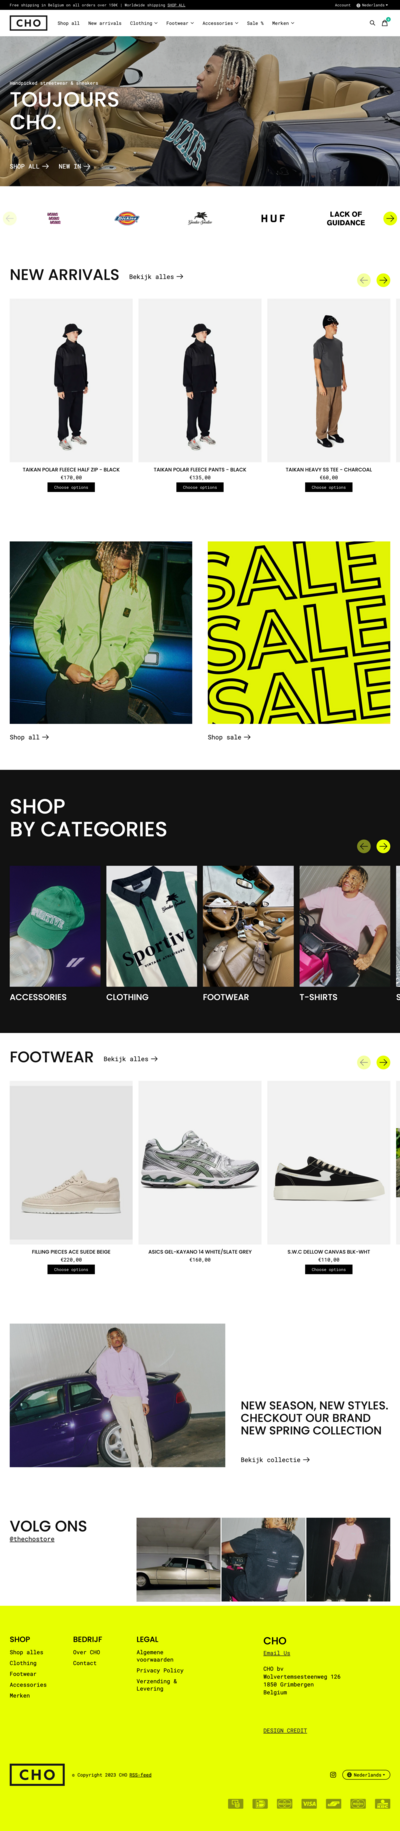
Task: Click Bekijk collectie link
Action: pos(275,1460)
